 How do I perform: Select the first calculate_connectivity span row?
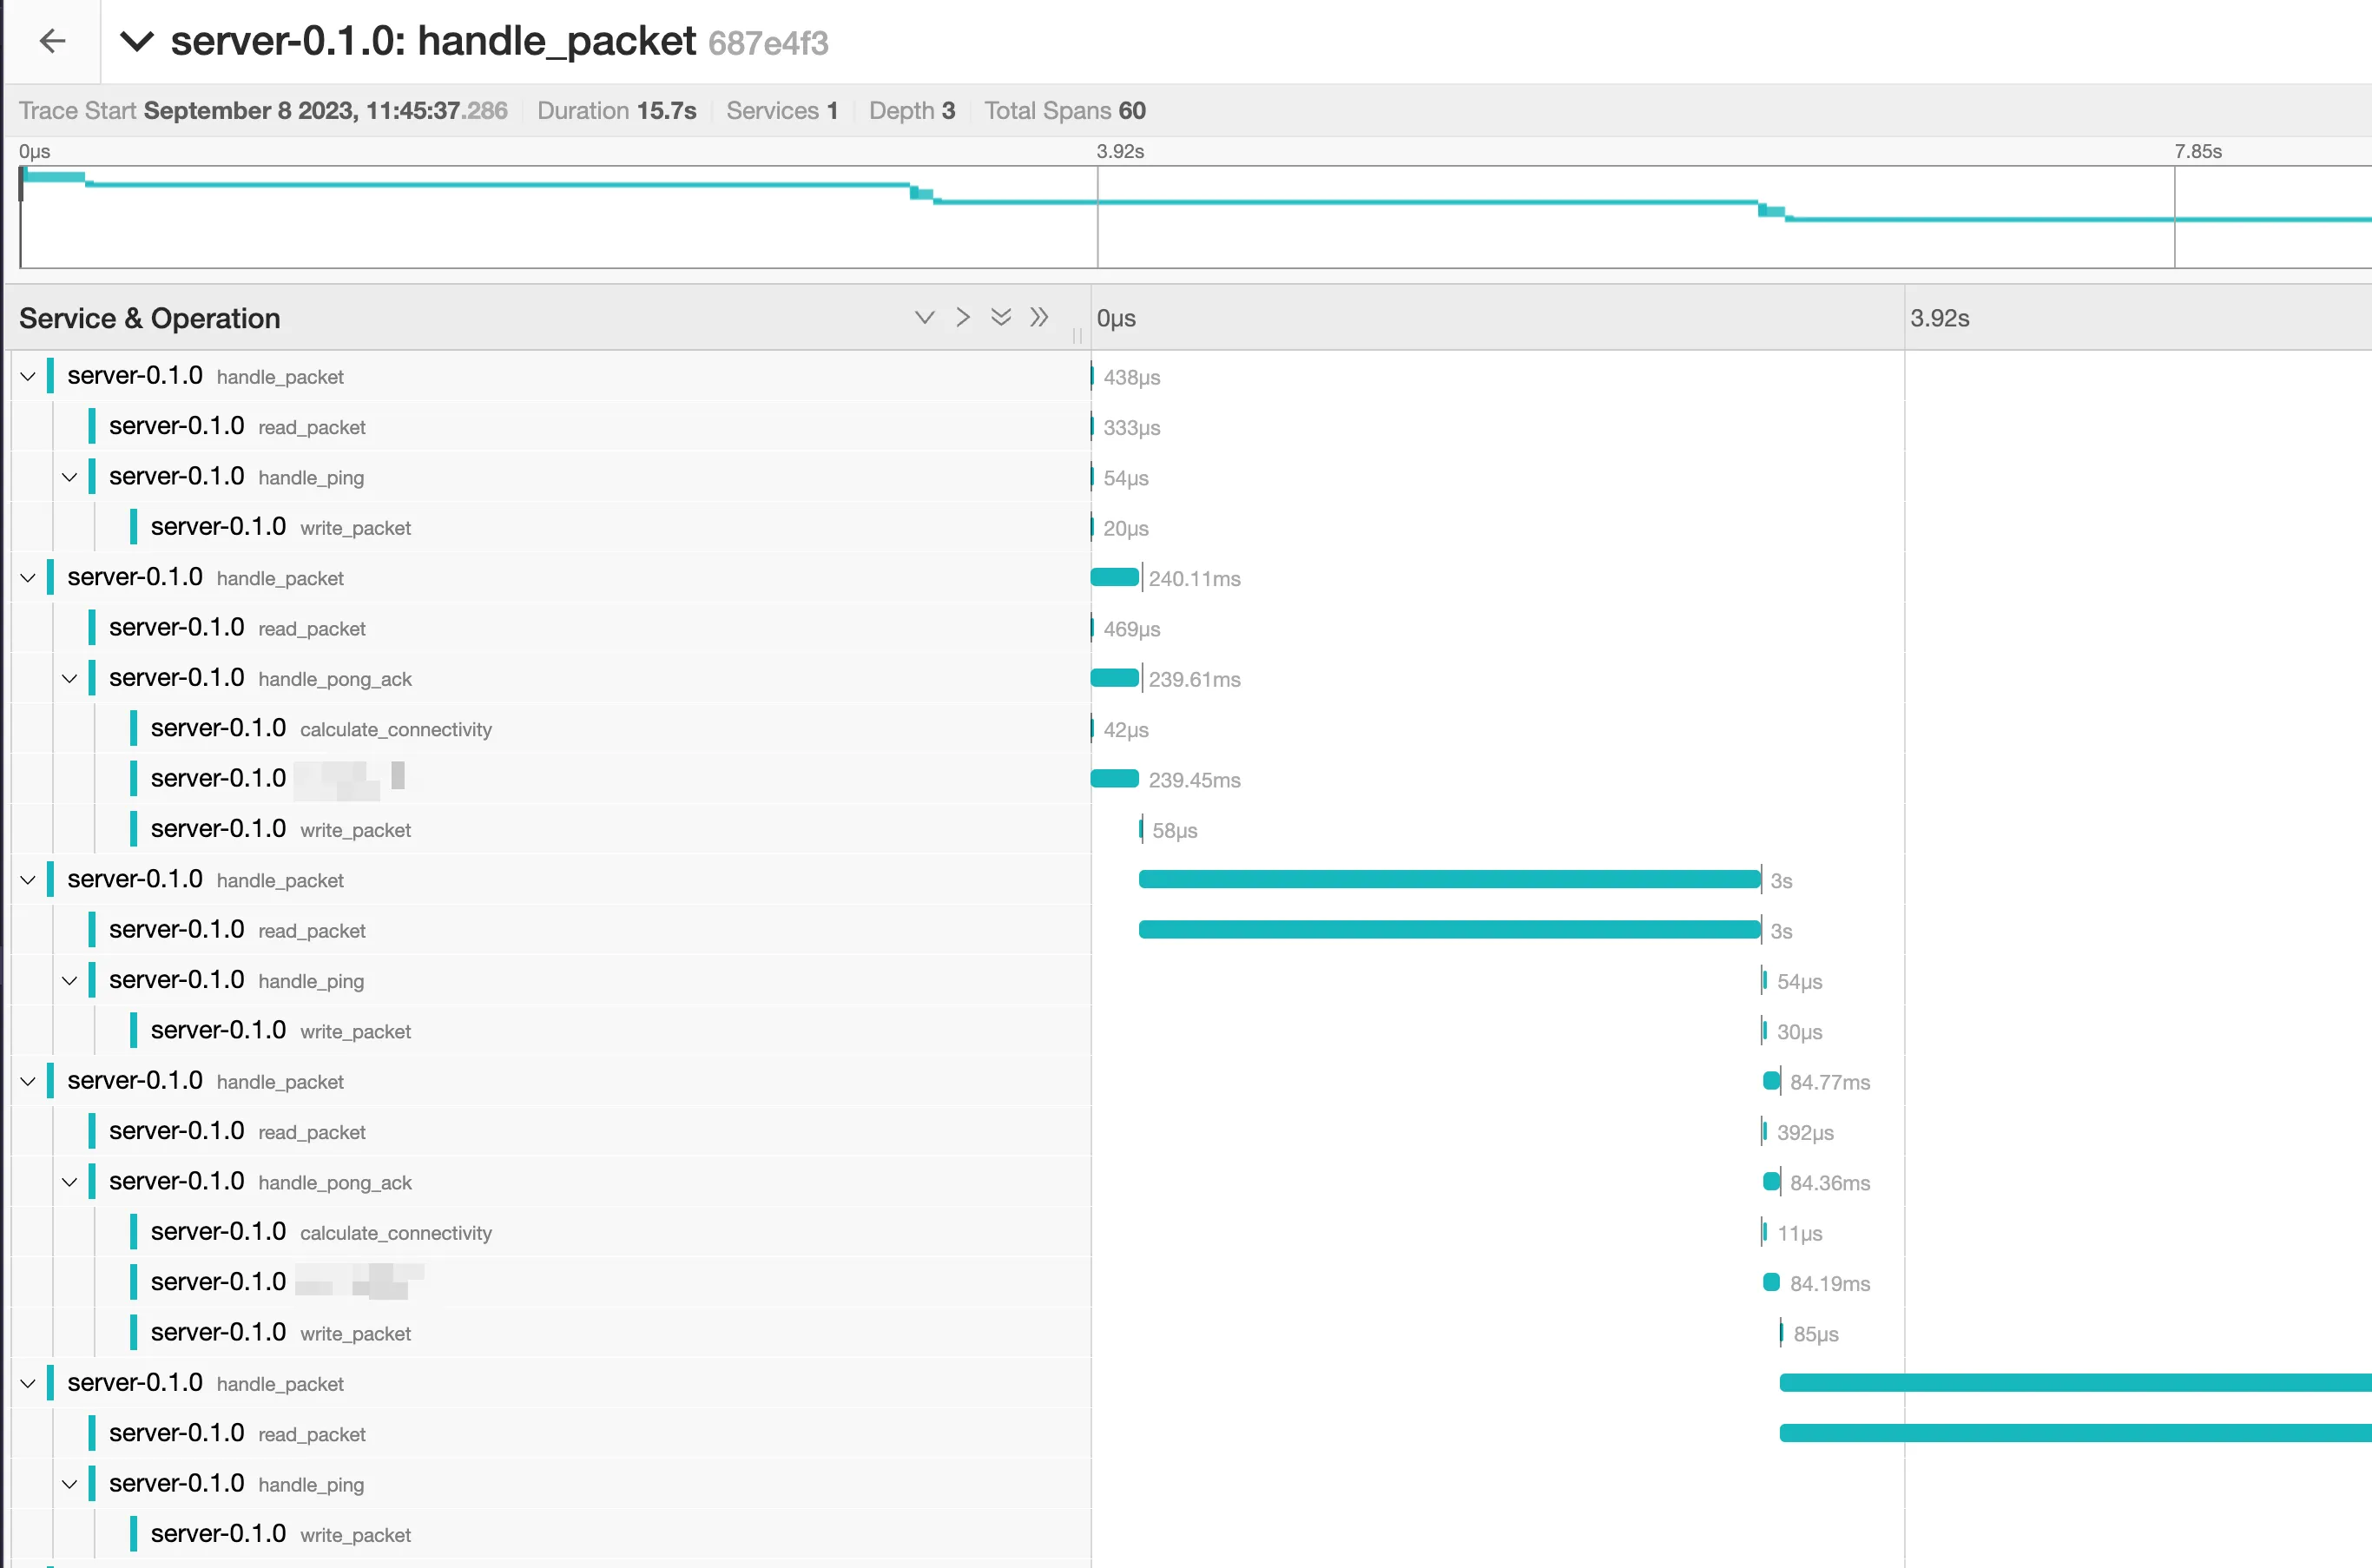pos(395,729)
